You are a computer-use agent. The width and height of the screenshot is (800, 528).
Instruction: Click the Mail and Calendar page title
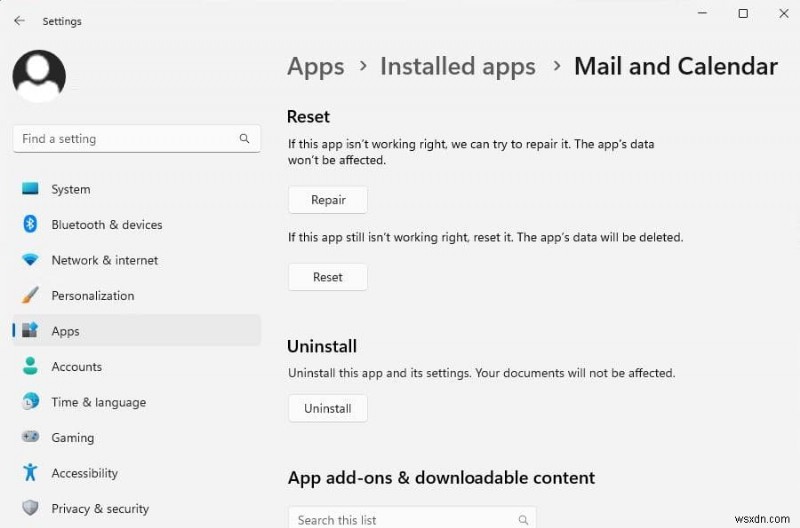point(676,66)
